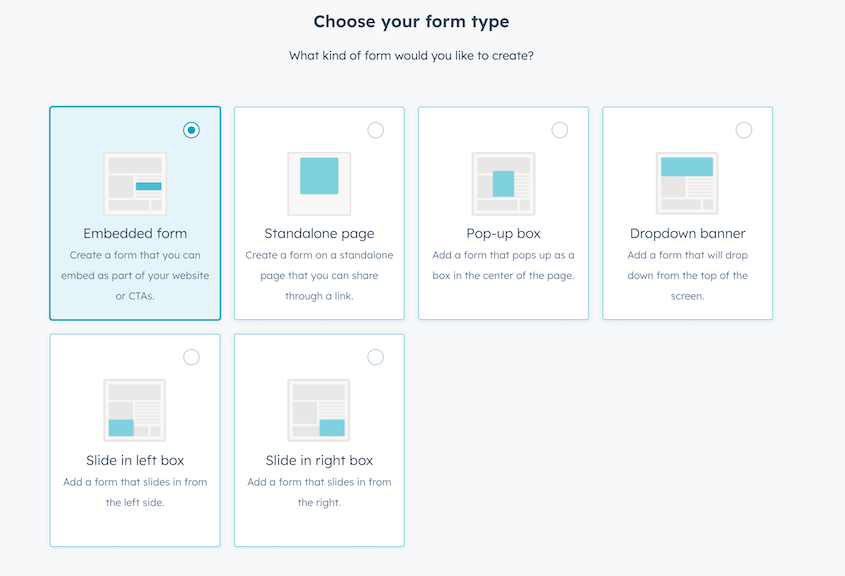Click the Pop-up box title text
The height and width of the screenshot is (576, 845).
click(503, 233)
